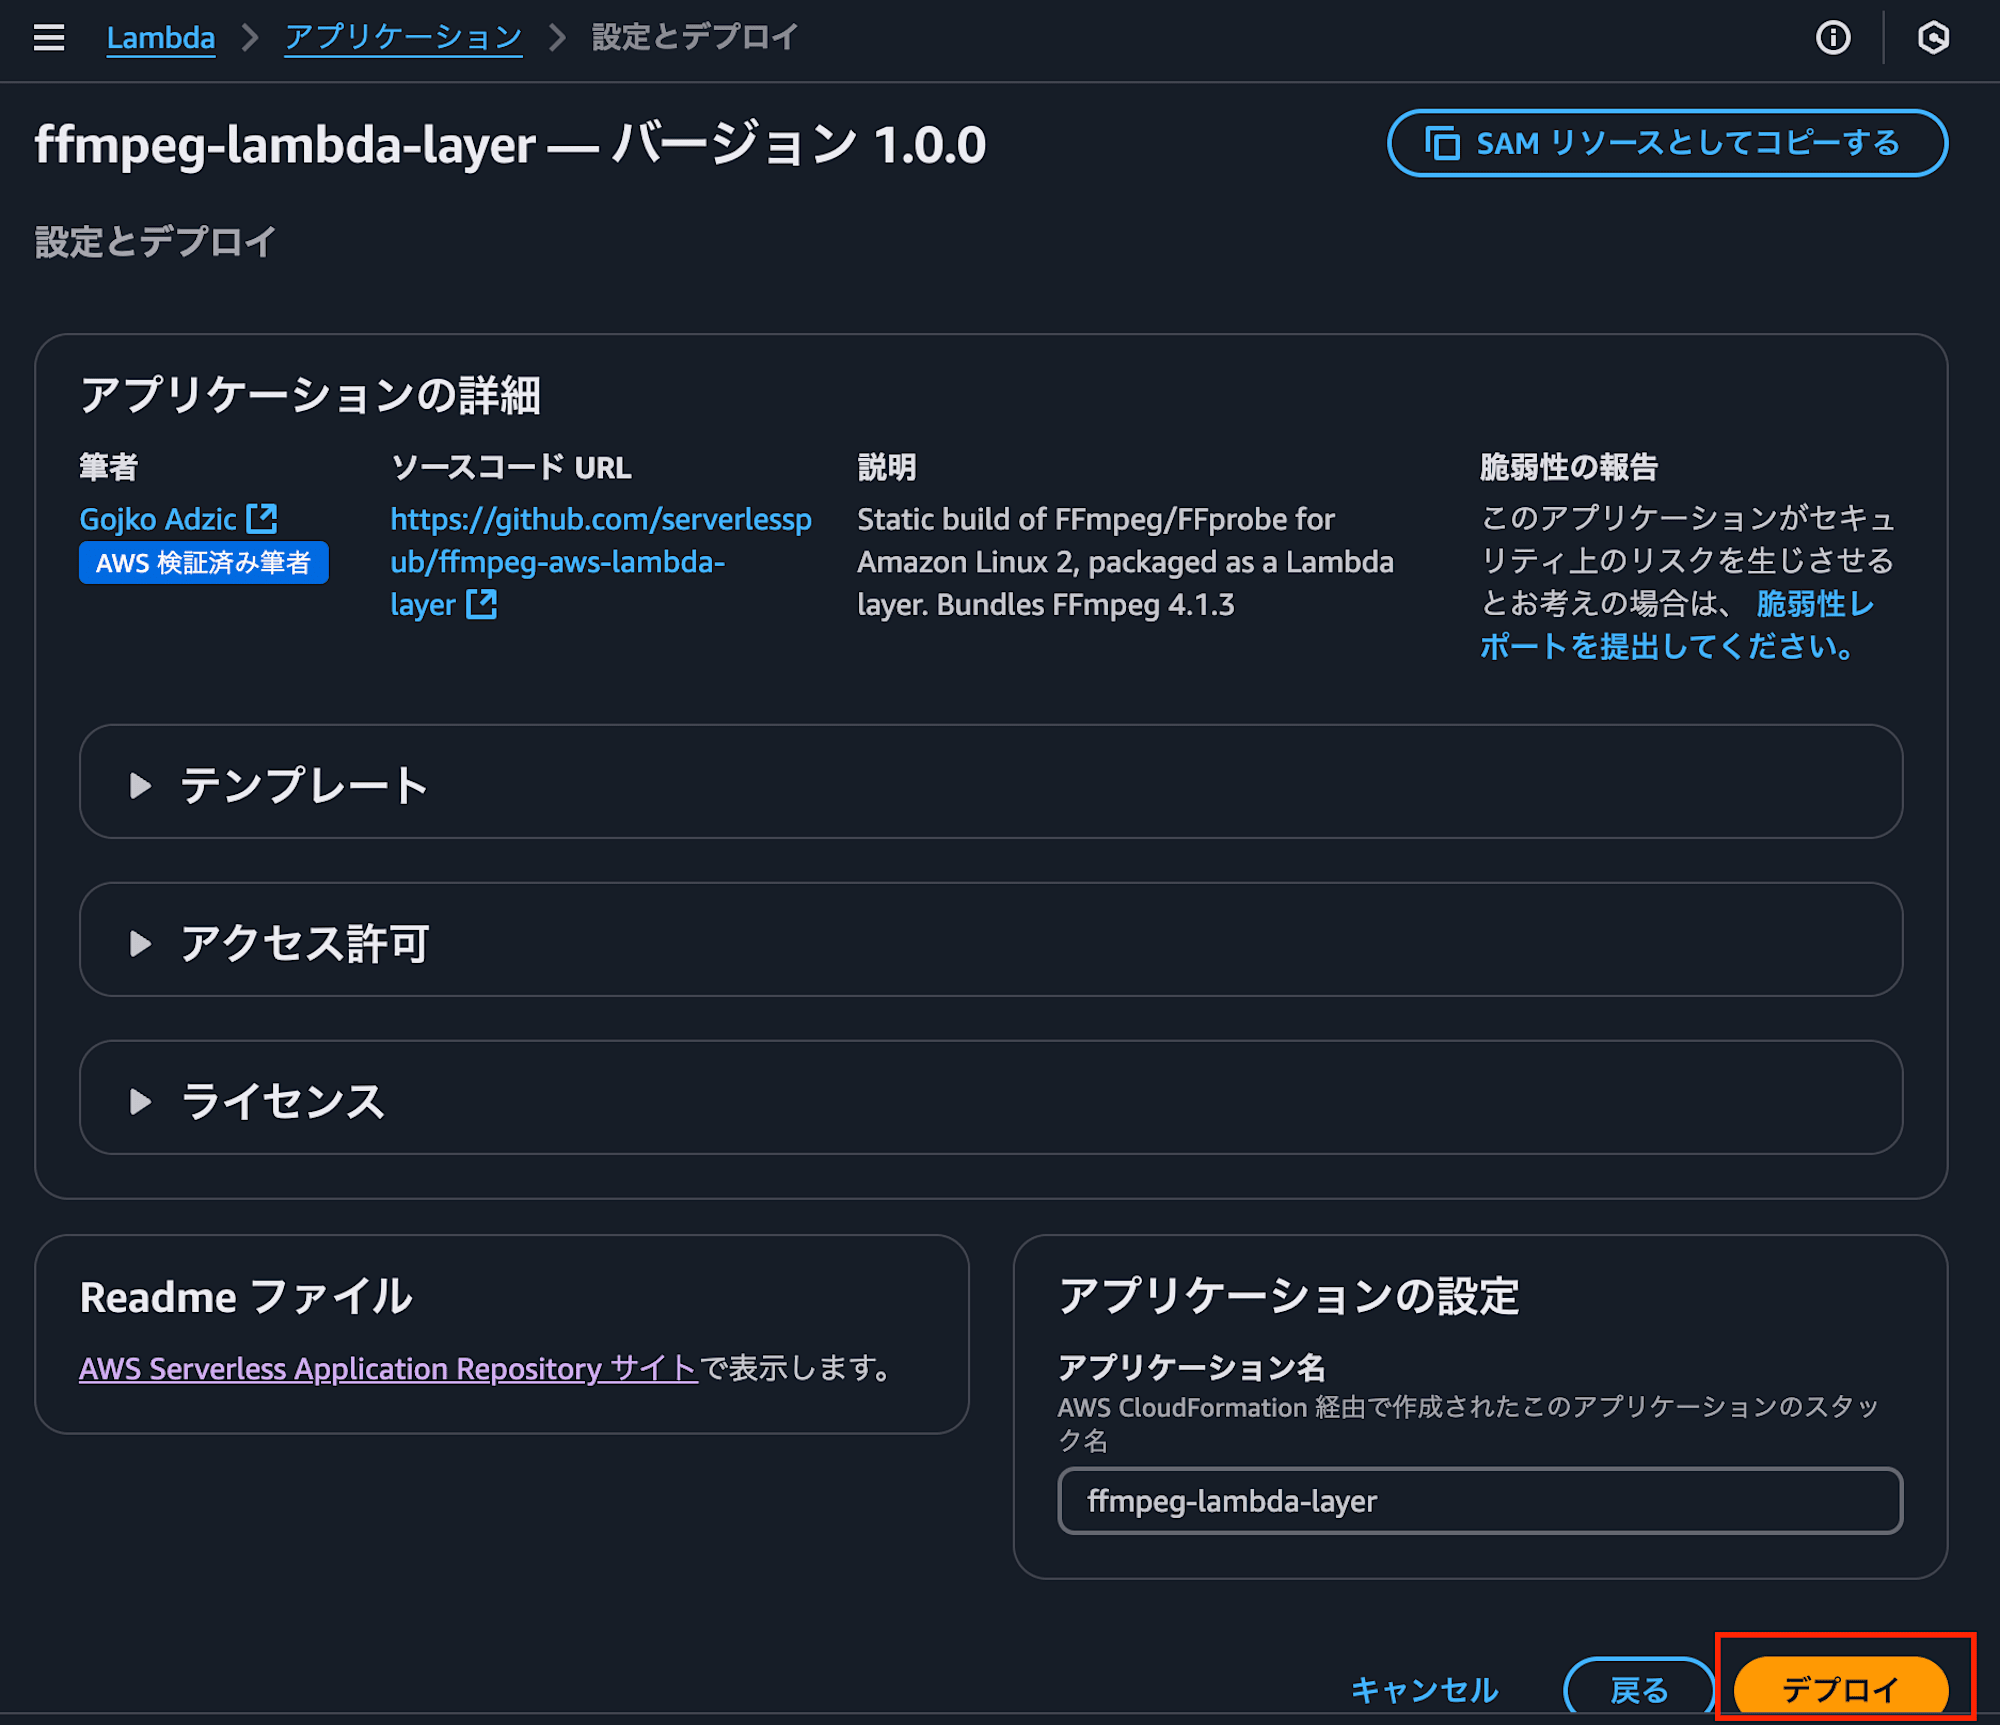
Task: Expand the ライセンス section
Action: click(991, 1098)
